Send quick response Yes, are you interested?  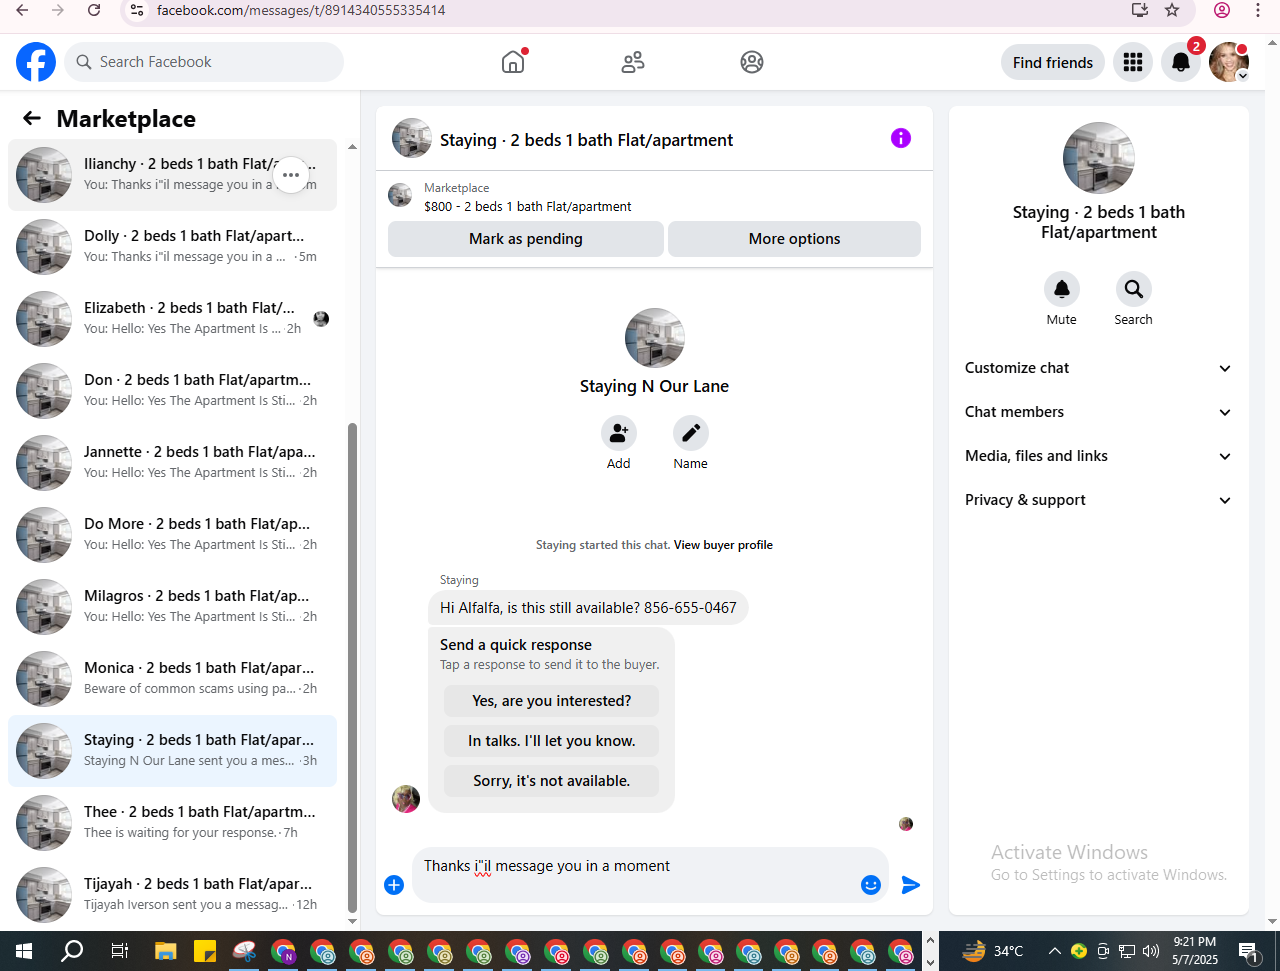[552, 701]
